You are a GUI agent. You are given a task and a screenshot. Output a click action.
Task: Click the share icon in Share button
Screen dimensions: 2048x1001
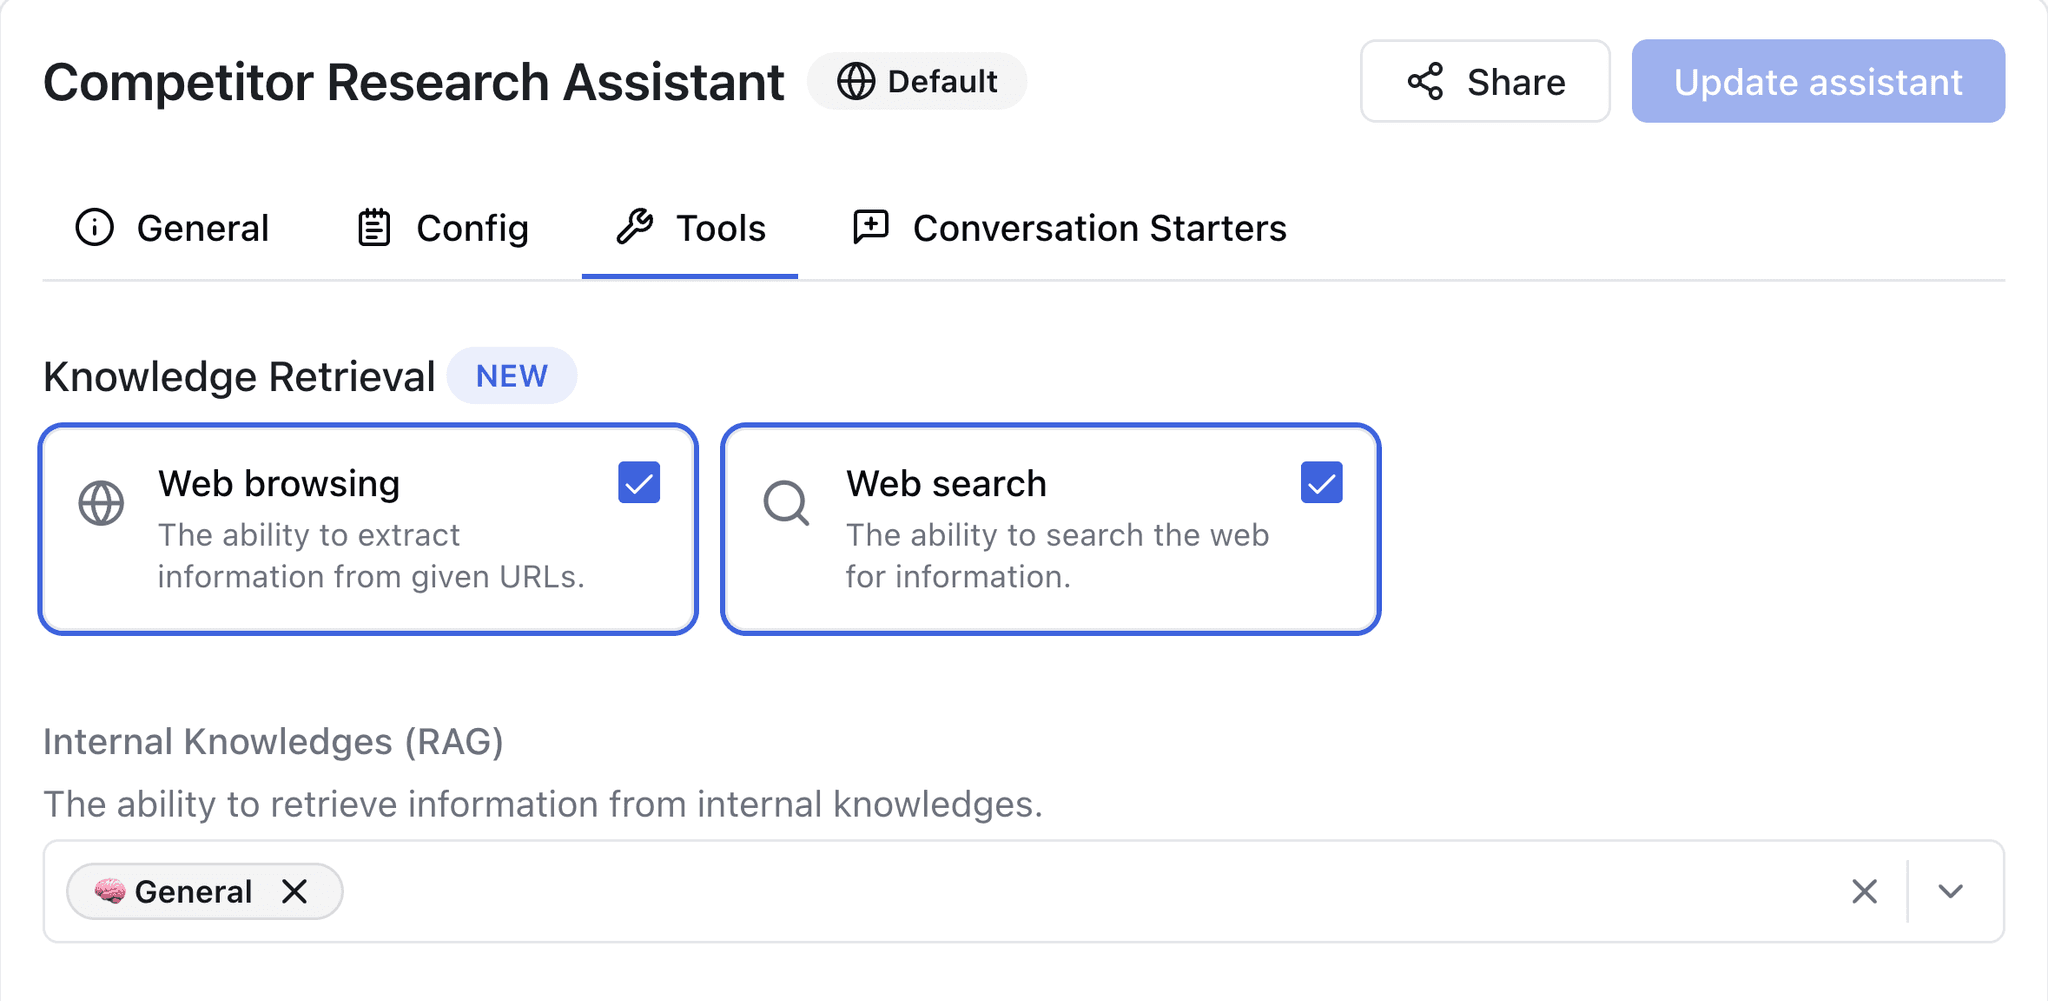1425,82
